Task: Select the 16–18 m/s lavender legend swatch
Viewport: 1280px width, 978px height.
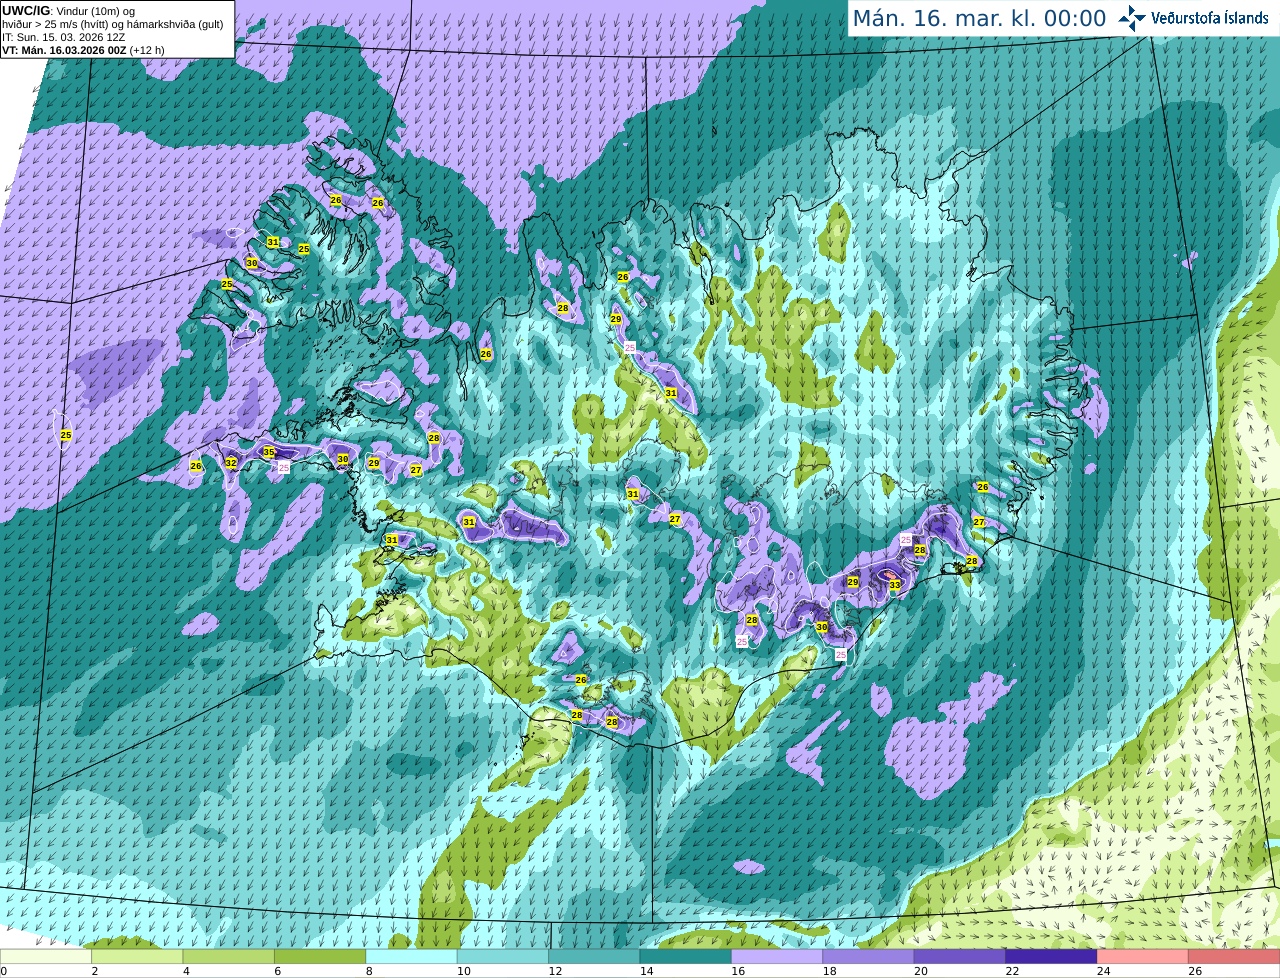Action: (777, 957)
